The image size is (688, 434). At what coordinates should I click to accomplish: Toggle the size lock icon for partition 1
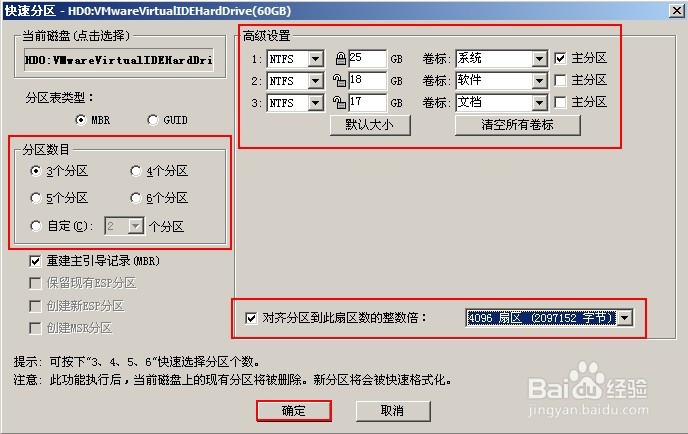(340, 58)
